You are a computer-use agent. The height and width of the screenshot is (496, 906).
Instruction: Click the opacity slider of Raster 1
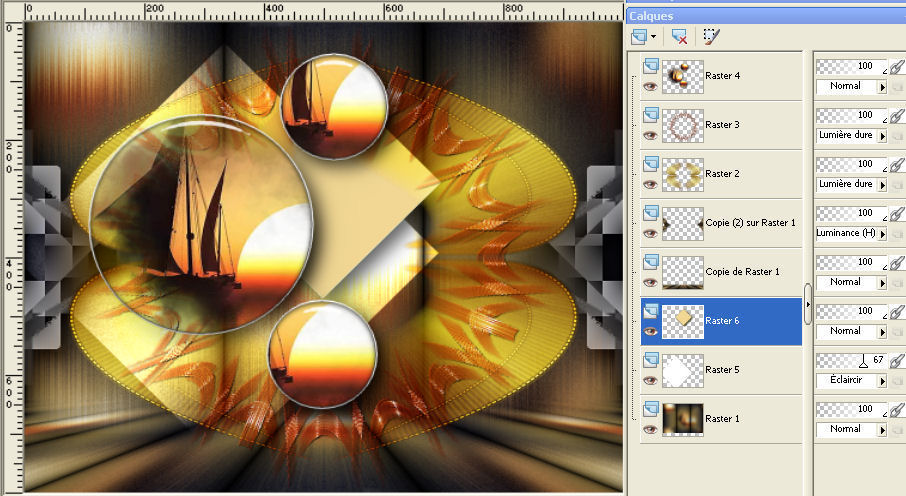(x=851, y=410)
